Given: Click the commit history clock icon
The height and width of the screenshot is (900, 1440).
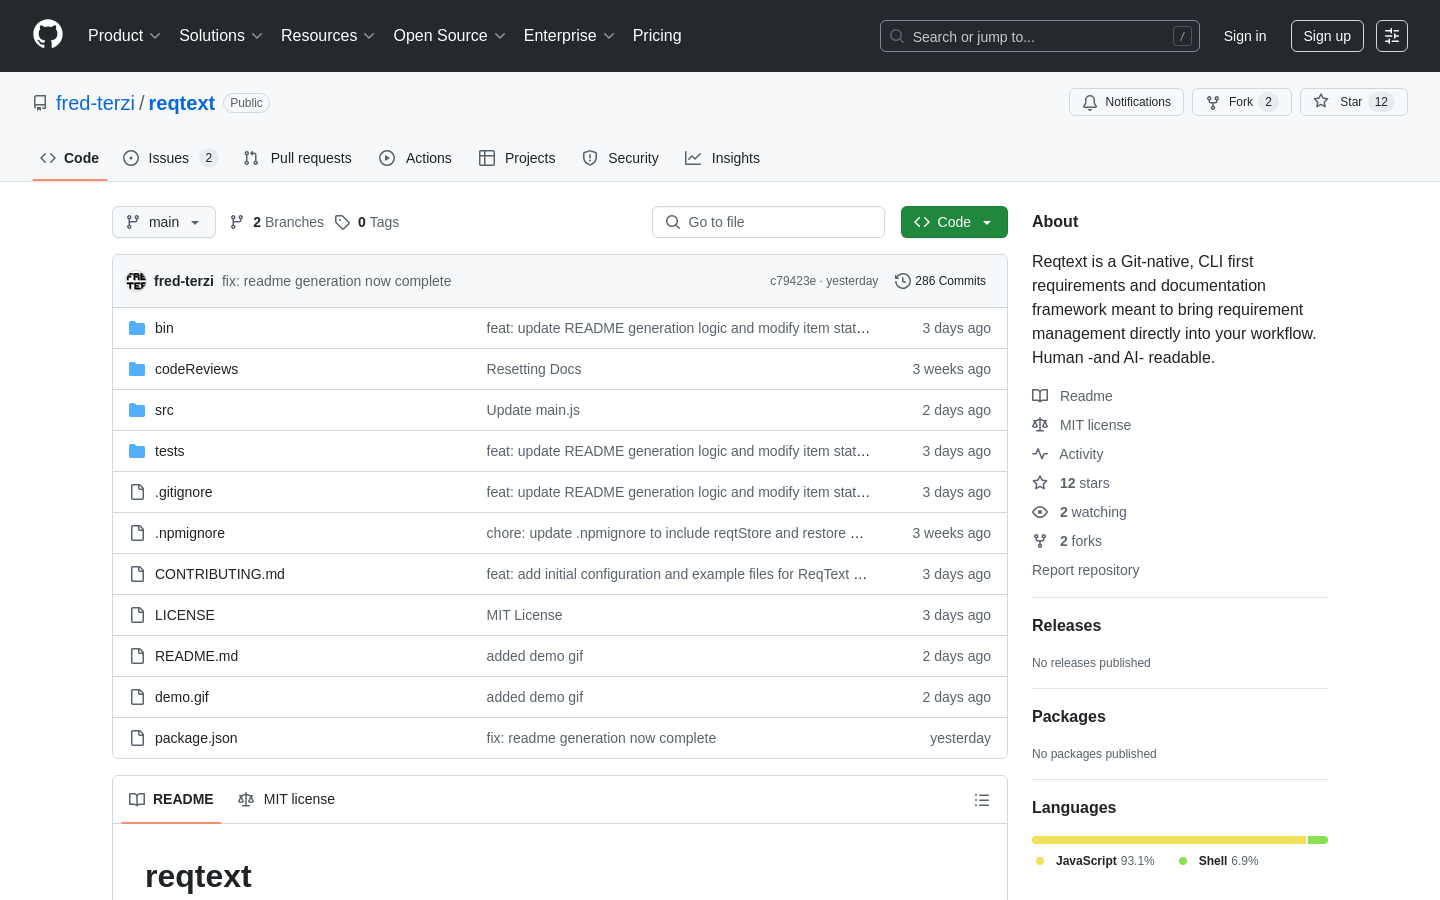Looking at the screenshot, I should [903, 281].
